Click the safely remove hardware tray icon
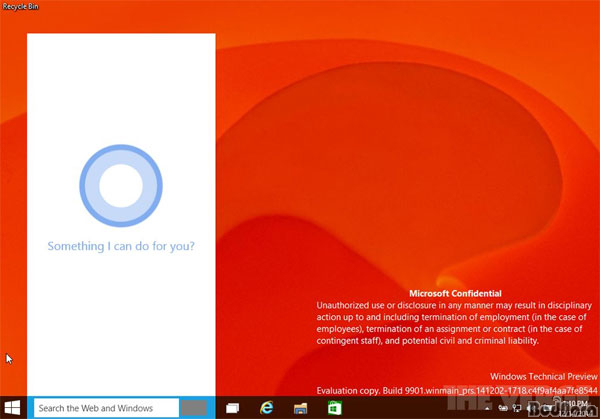 [503, 409]
